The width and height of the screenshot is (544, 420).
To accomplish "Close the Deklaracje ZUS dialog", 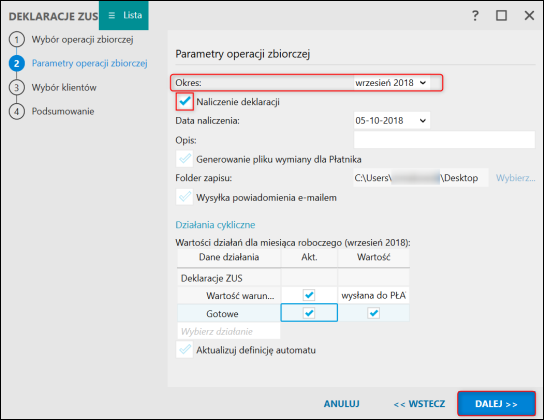I will 529,16.
